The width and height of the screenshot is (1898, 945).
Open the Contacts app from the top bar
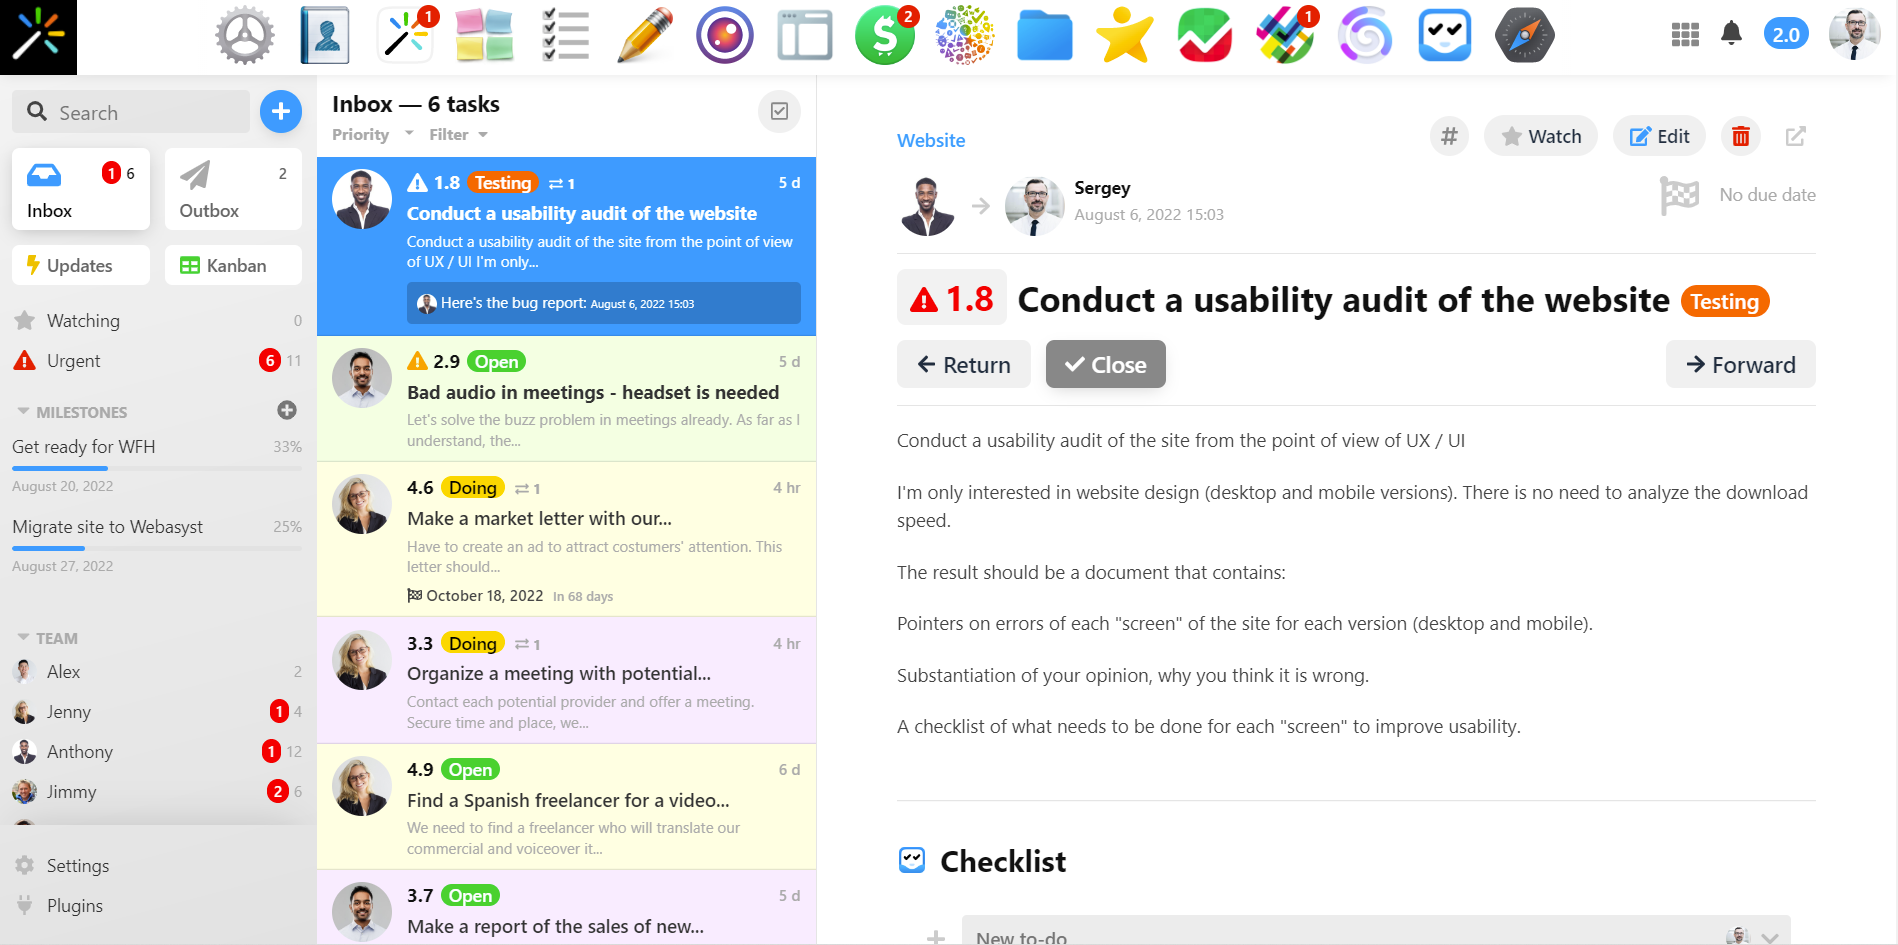tap(323, 33)
